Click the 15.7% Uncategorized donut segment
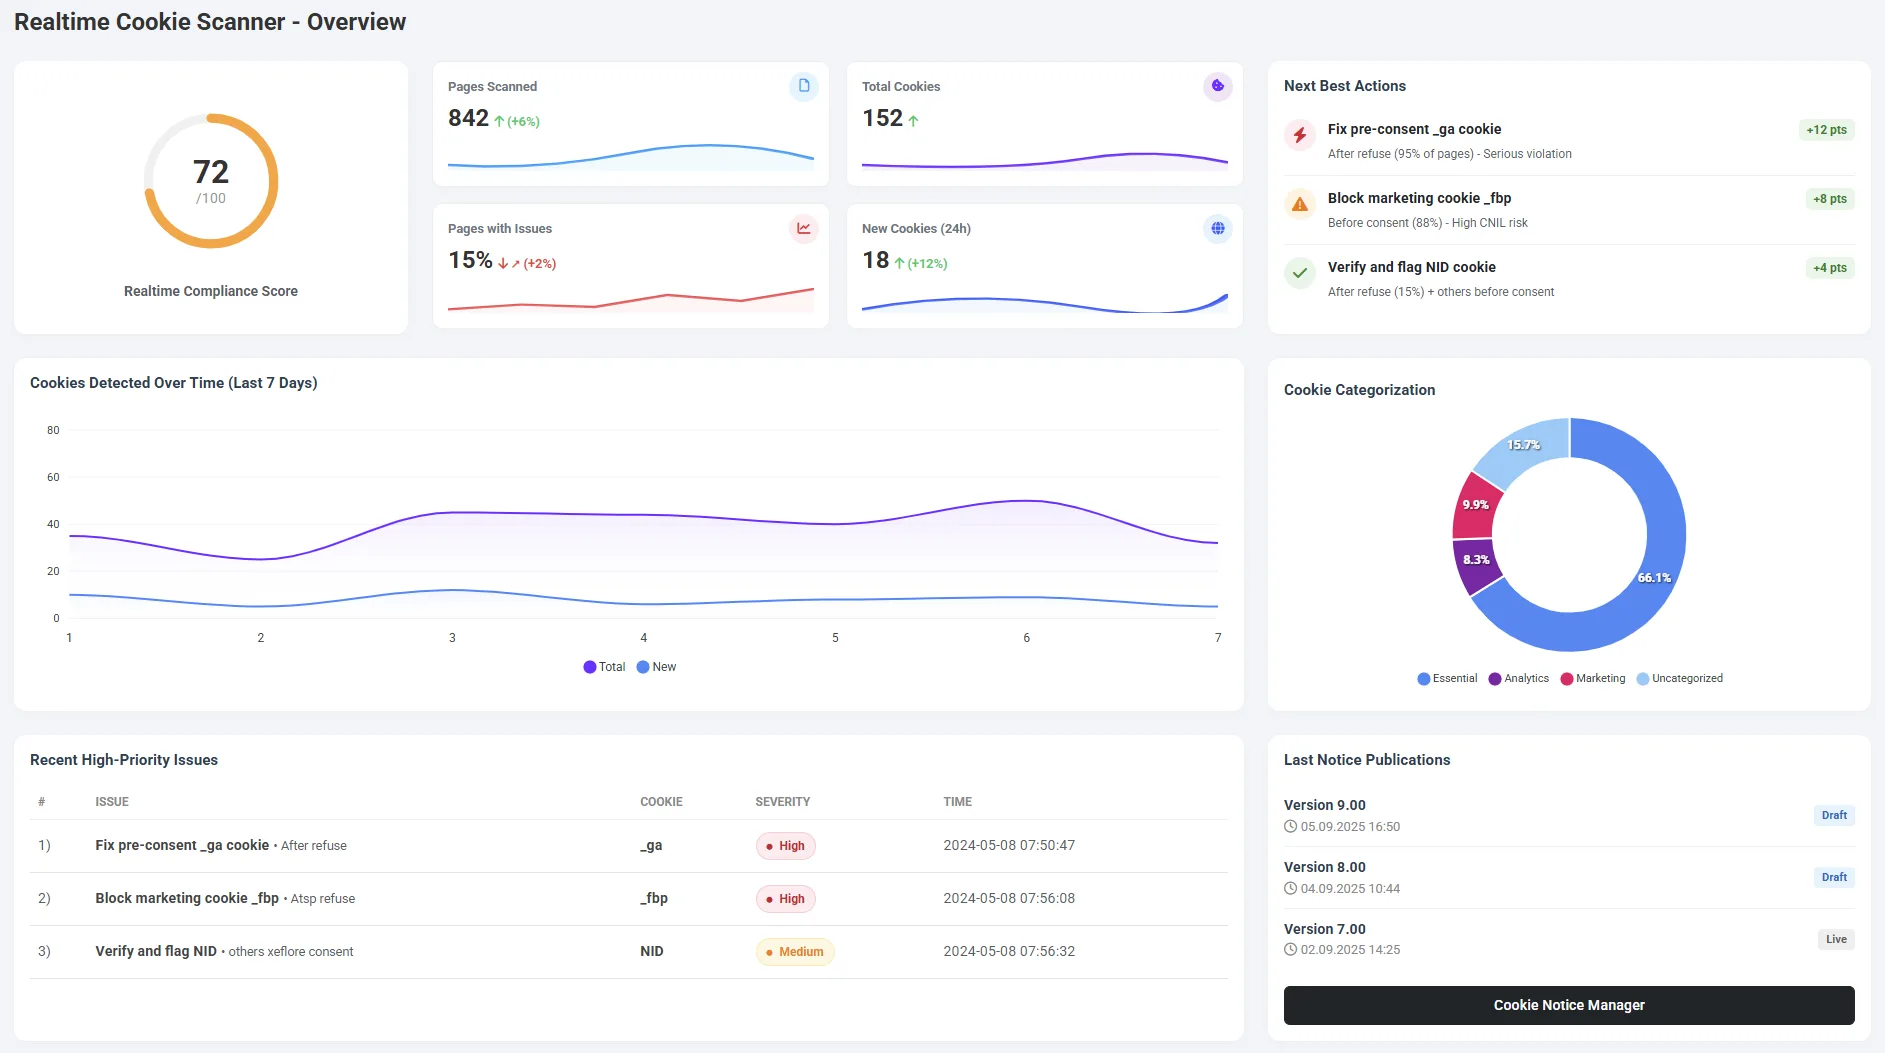 [1524, 446]
